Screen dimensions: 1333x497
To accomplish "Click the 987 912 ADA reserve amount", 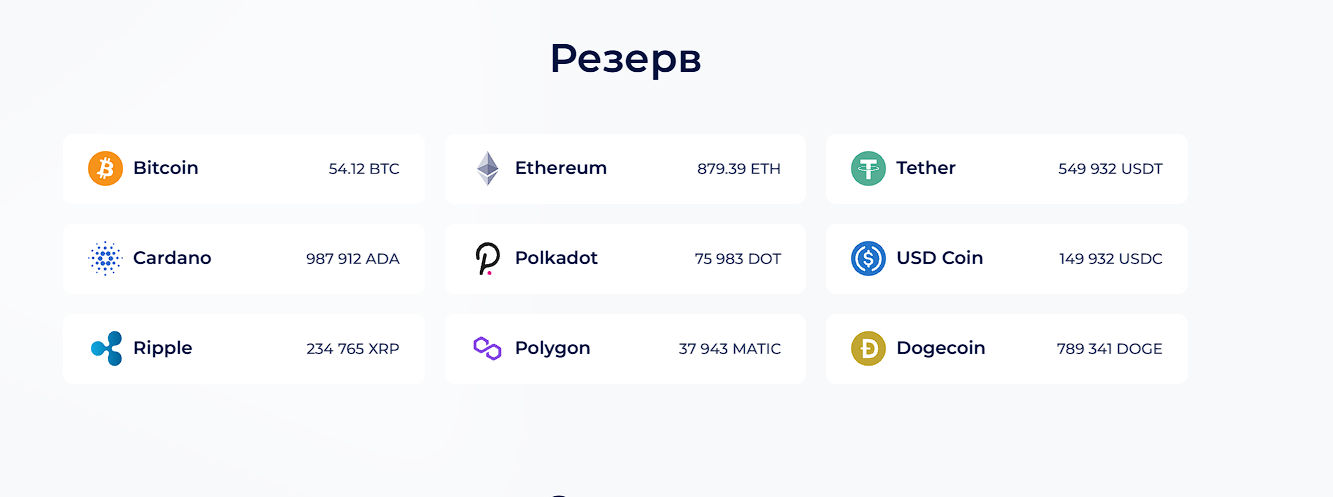I will (x=353, y=259).
